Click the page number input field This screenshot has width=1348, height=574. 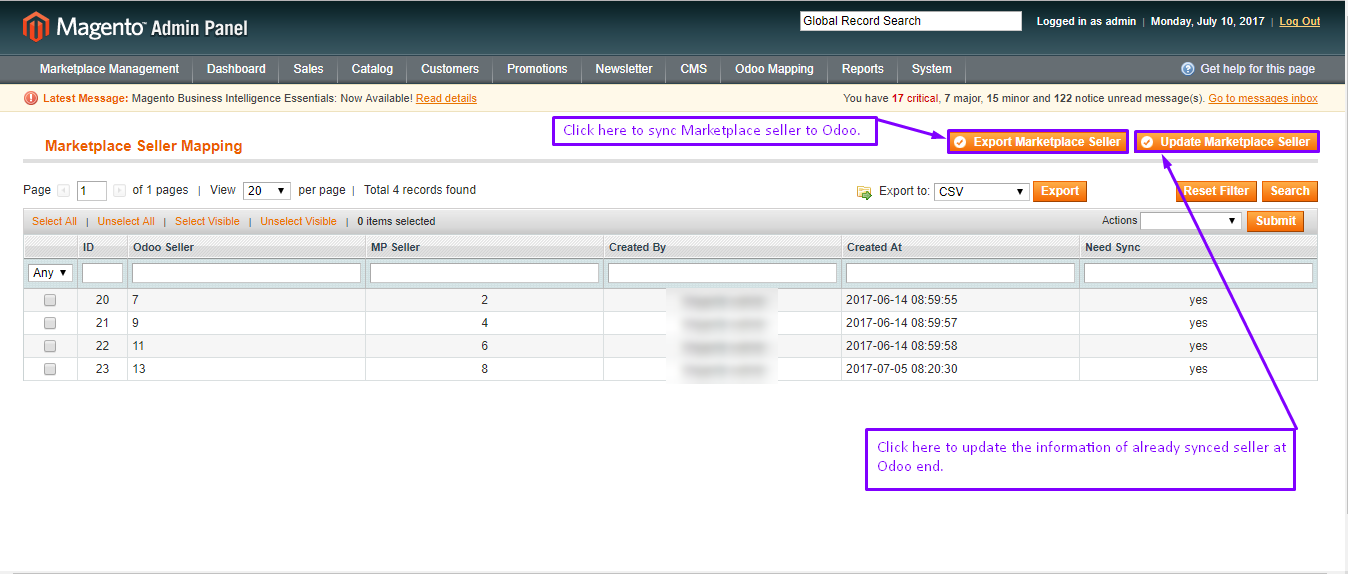(92, 191)
